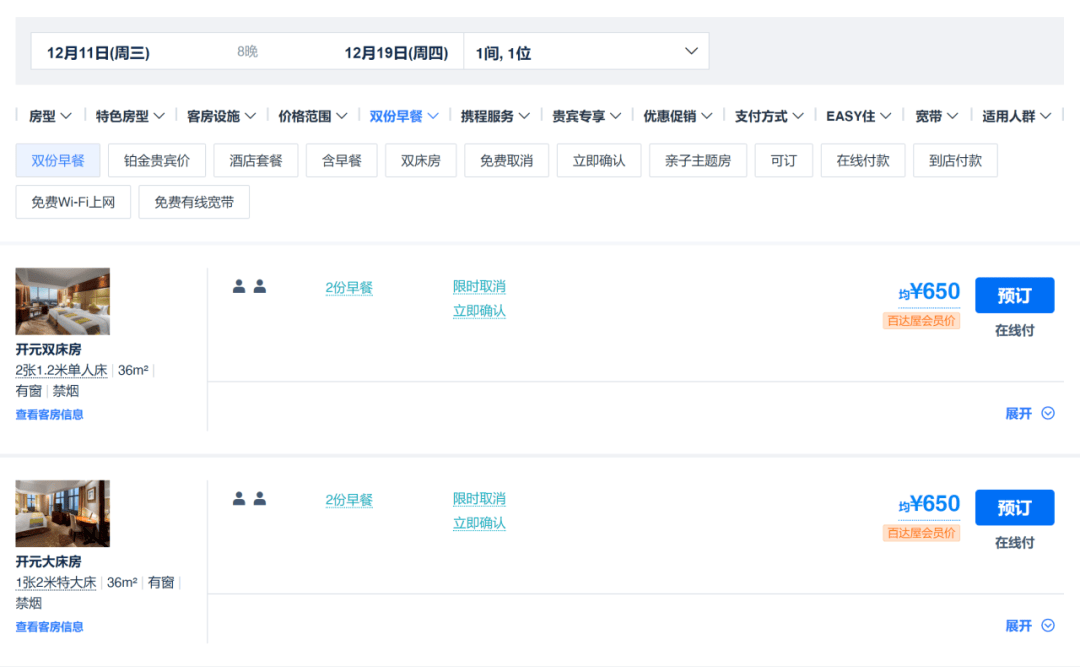Toggle the 免费取消 filter chip

[506, 160]
